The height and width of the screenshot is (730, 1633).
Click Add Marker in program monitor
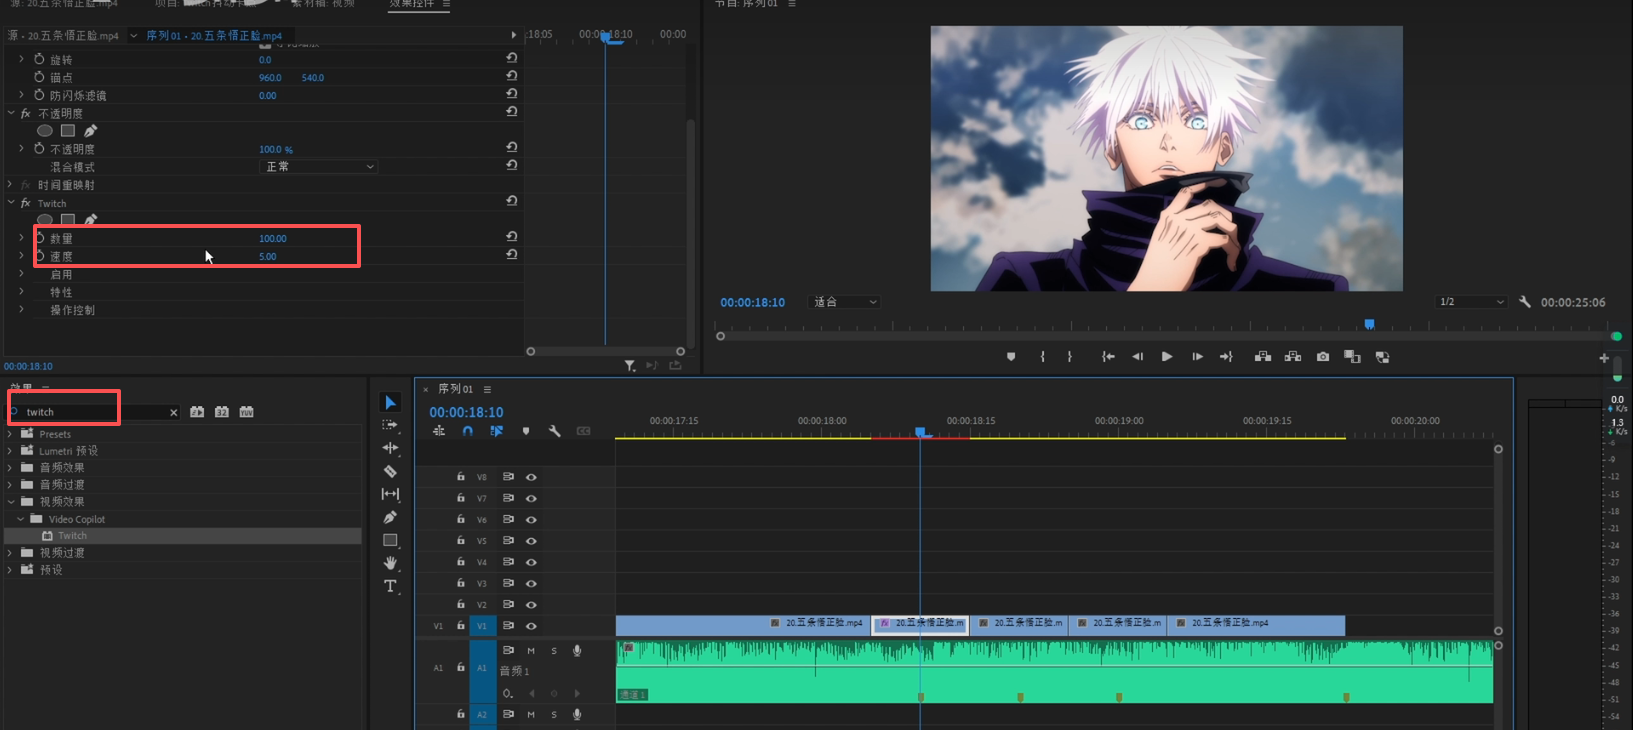[x=1011, y=357]
